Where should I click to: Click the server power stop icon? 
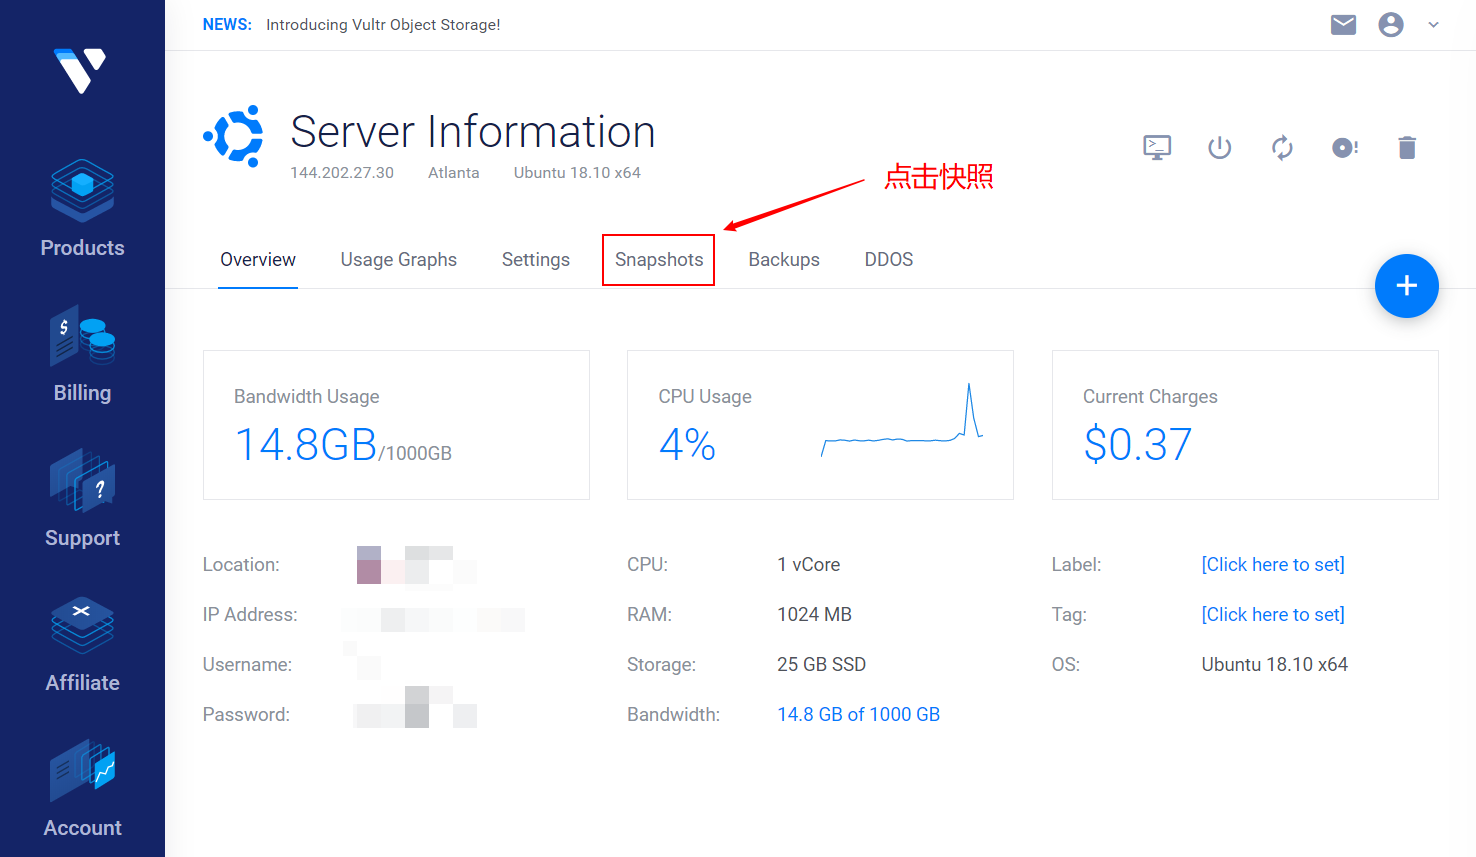[1219, 148]
